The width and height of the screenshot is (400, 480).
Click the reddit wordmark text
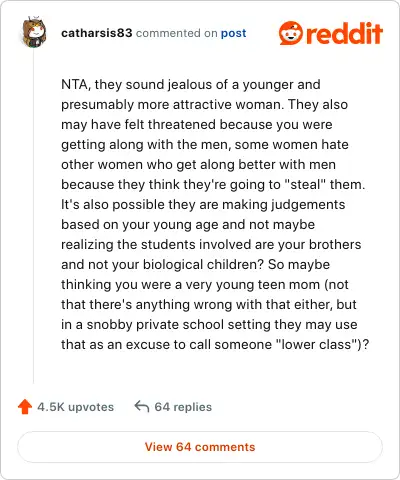(x=344, y=33)
